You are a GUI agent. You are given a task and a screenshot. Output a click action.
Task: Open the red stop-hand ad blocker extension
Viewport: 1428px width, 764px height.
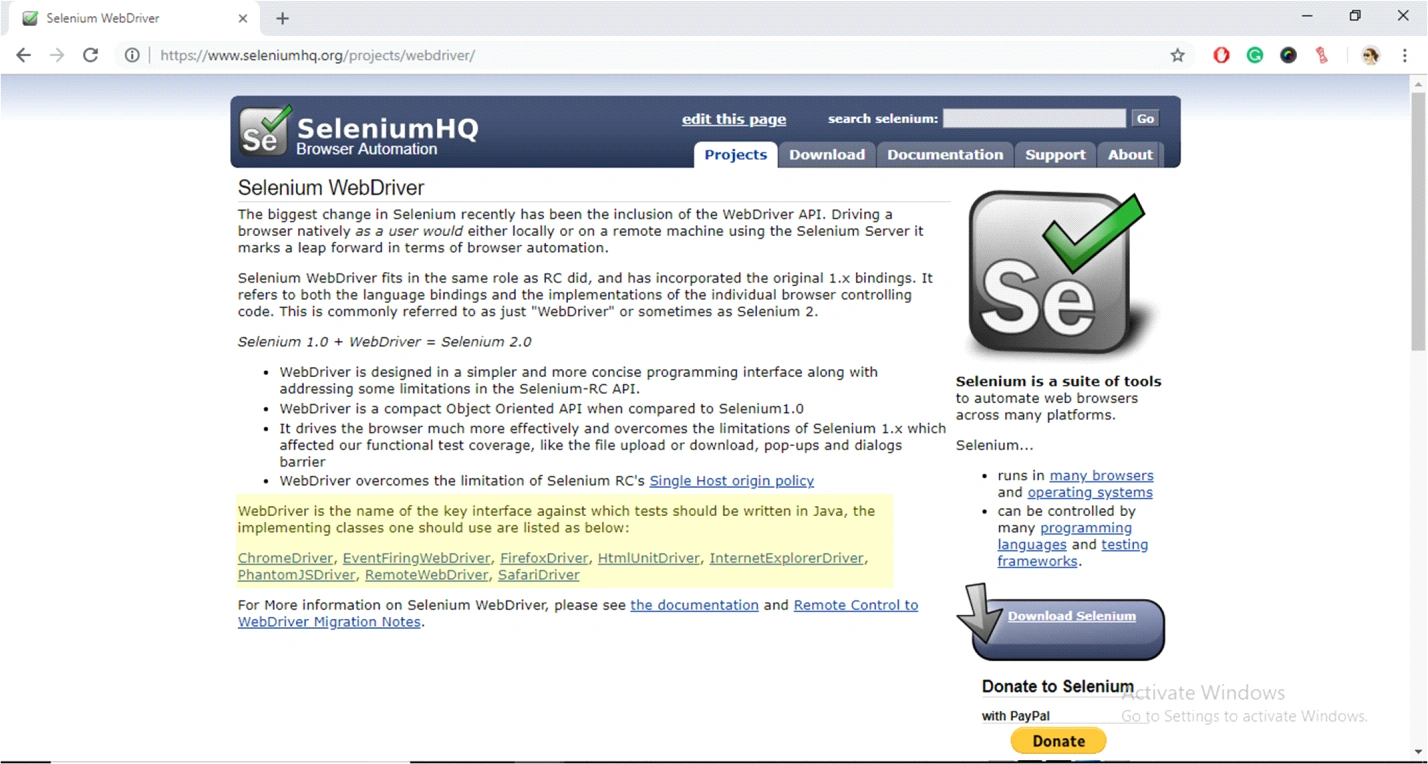[x=1221, y=55]
